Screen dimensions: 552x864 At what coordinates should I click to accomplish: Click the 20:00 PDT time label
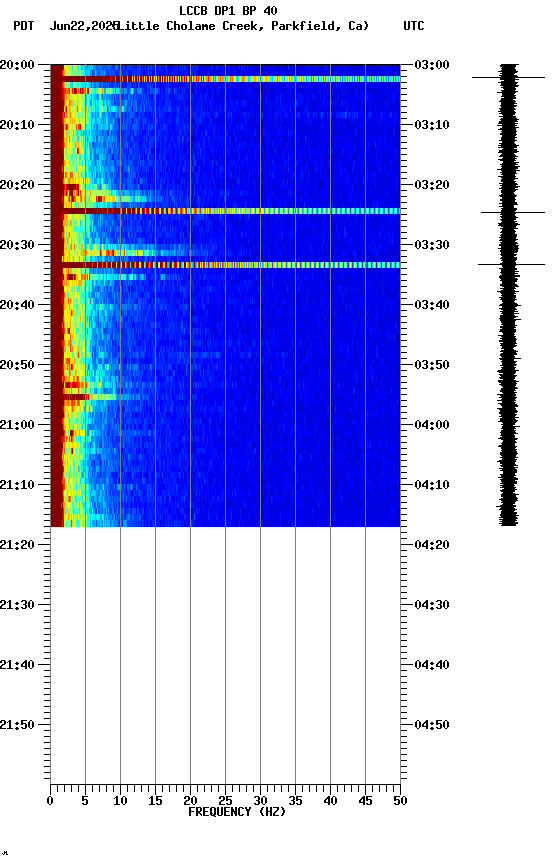click(17, 65)
